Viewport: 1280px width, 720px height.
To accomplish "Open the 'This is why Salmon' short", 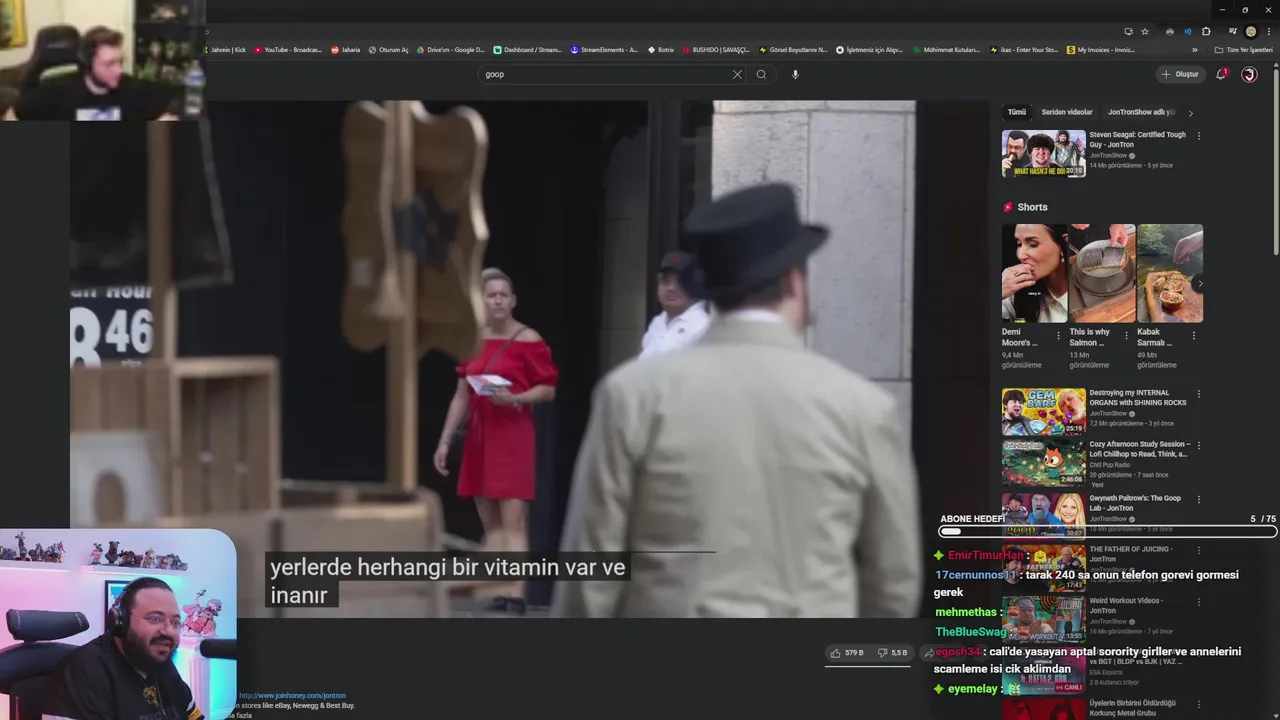I will [1101, 273].
